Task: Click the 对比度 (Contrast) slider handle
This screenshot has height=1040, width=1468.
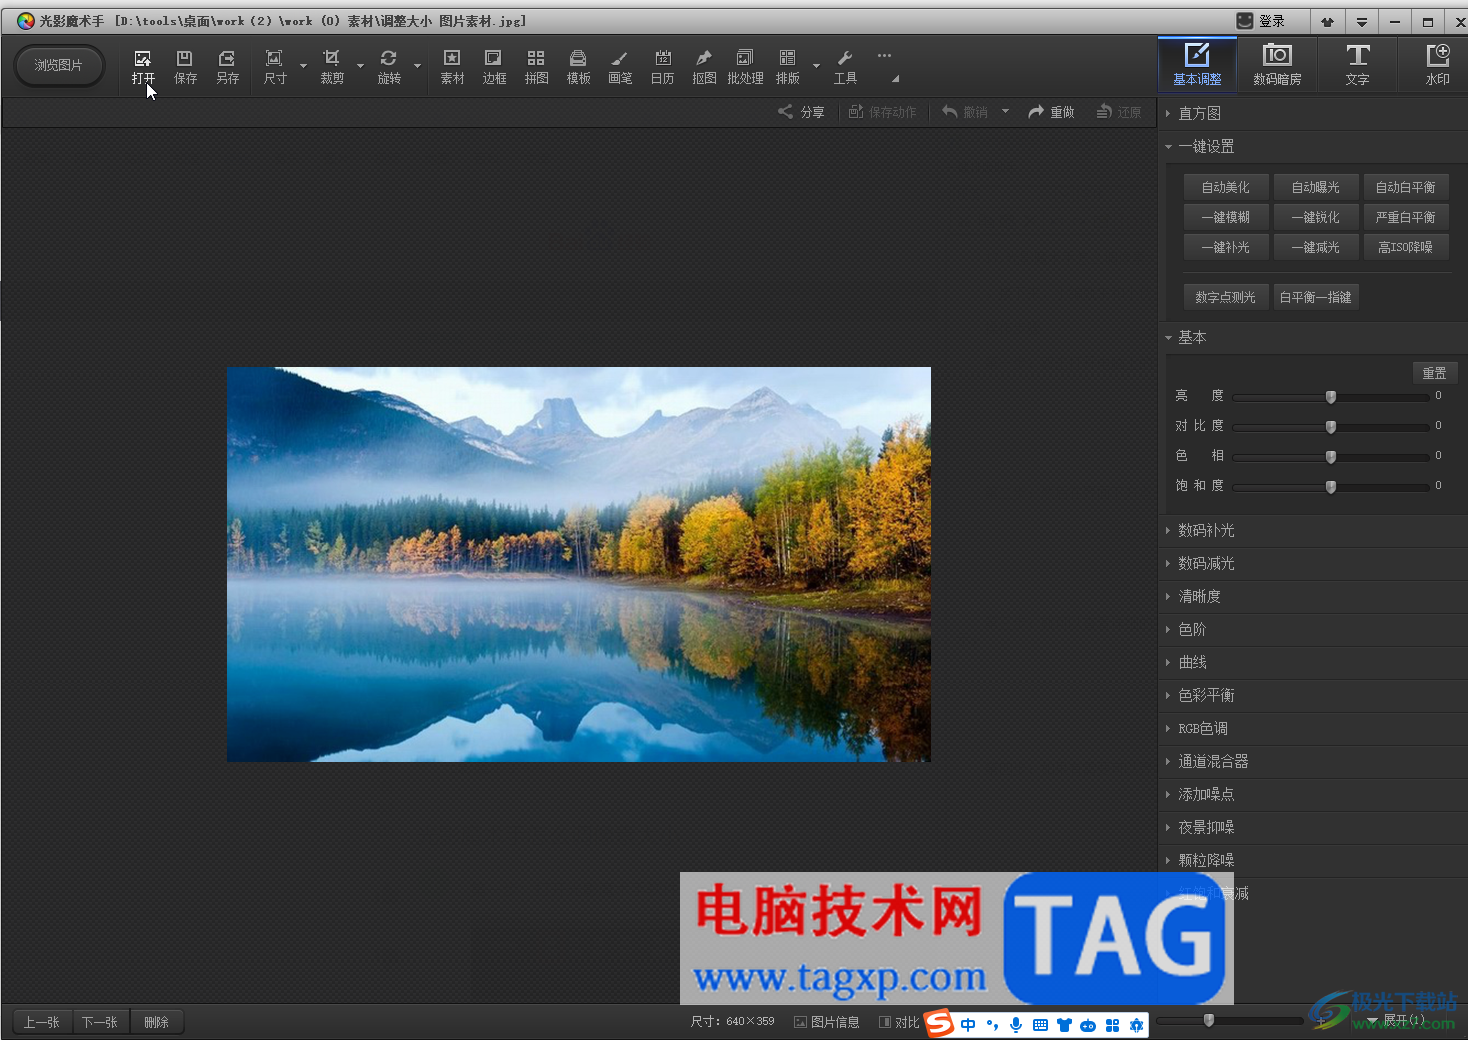Action: pyautogui.click(x=1331, y=427)
